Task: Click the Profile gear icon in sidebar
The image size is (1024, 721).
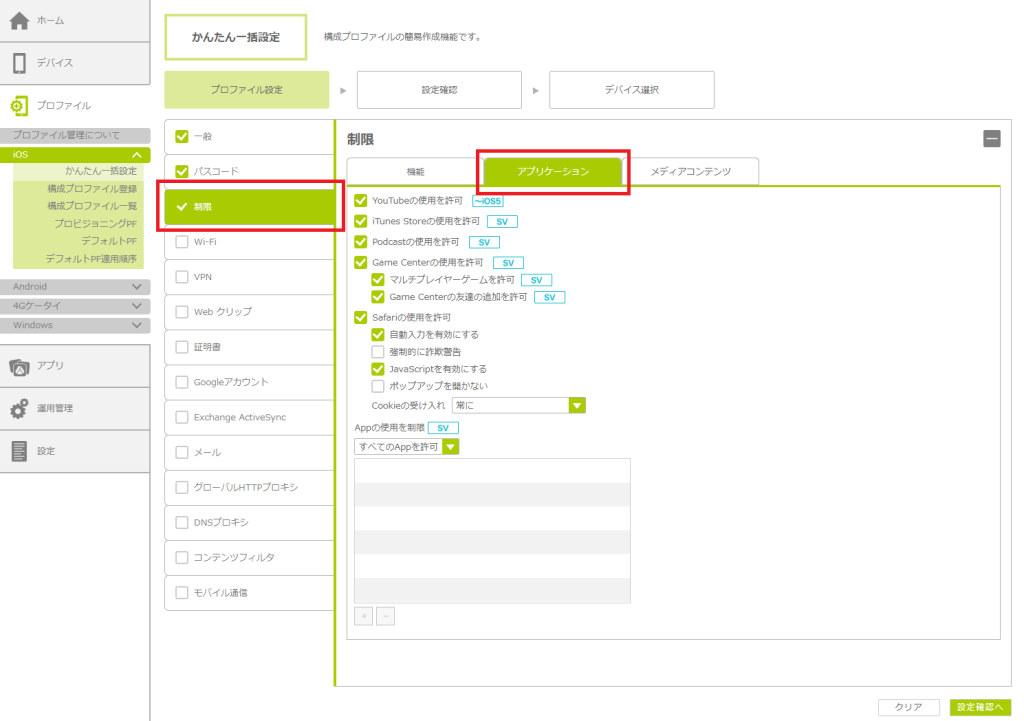Action: coord(19,105)
